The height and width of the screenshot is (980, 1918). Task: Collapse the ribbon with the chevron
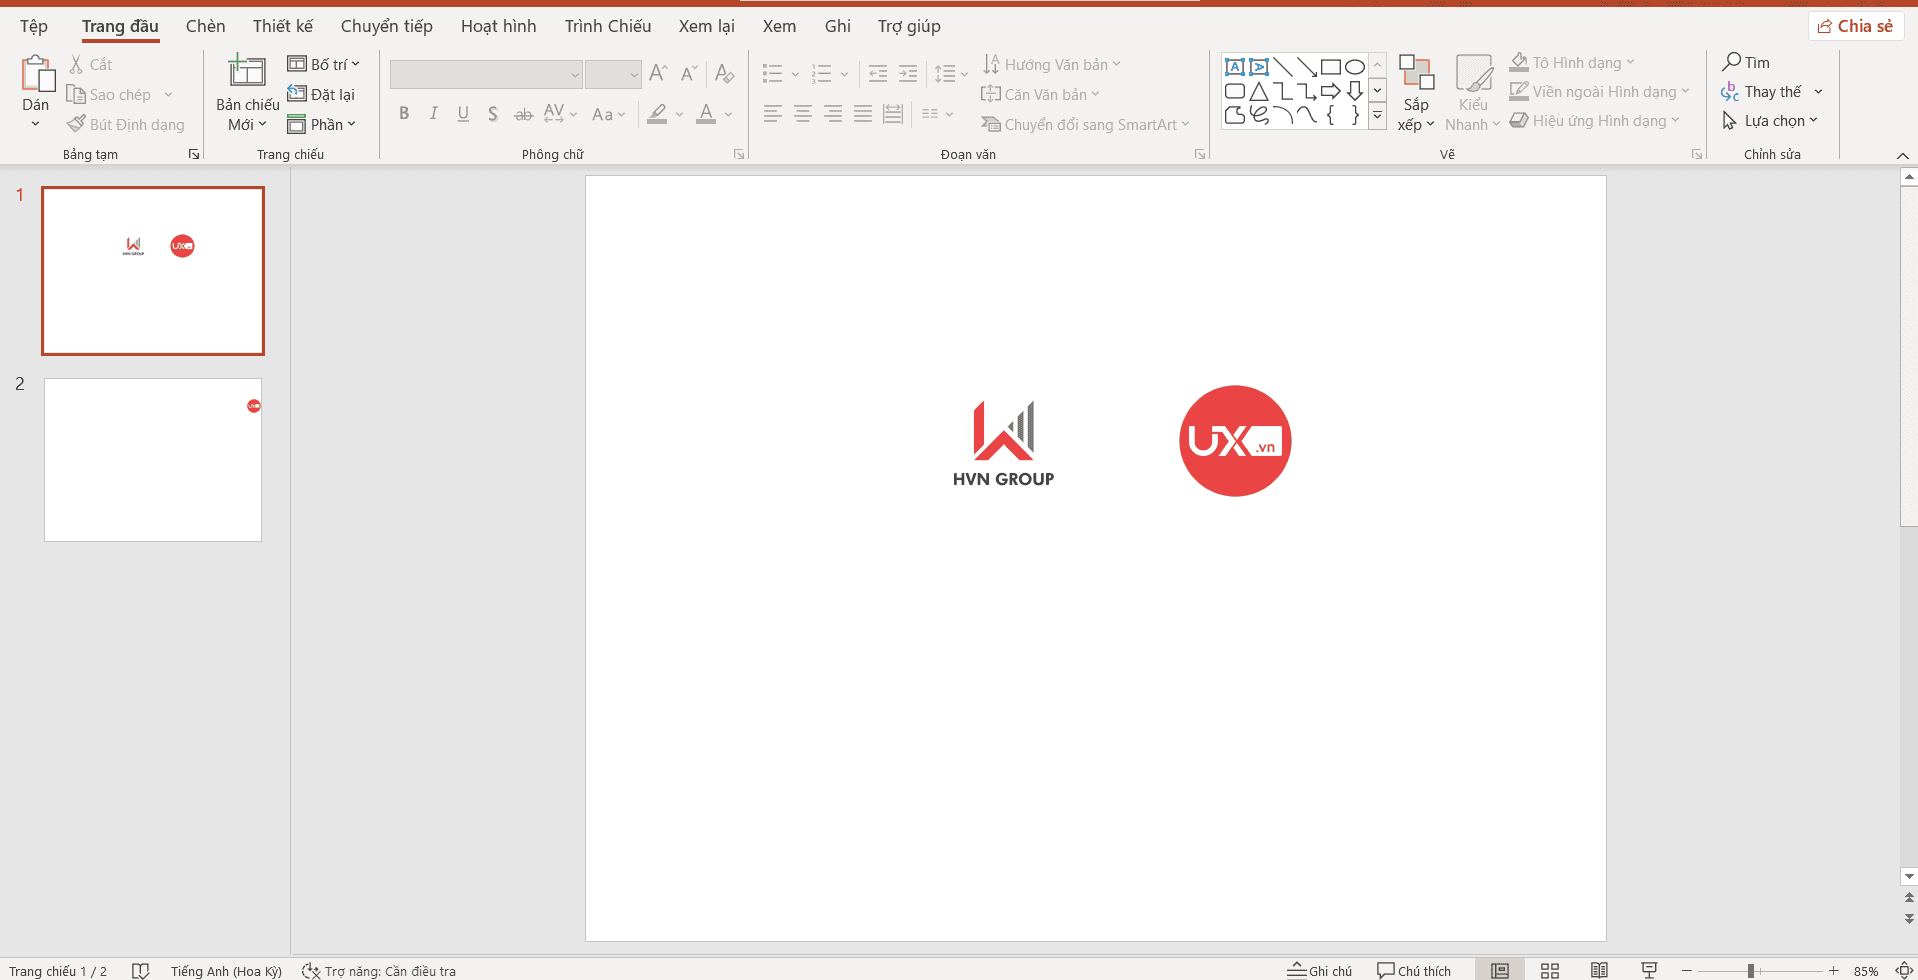pyautogui.click(x=1902, y=155)
